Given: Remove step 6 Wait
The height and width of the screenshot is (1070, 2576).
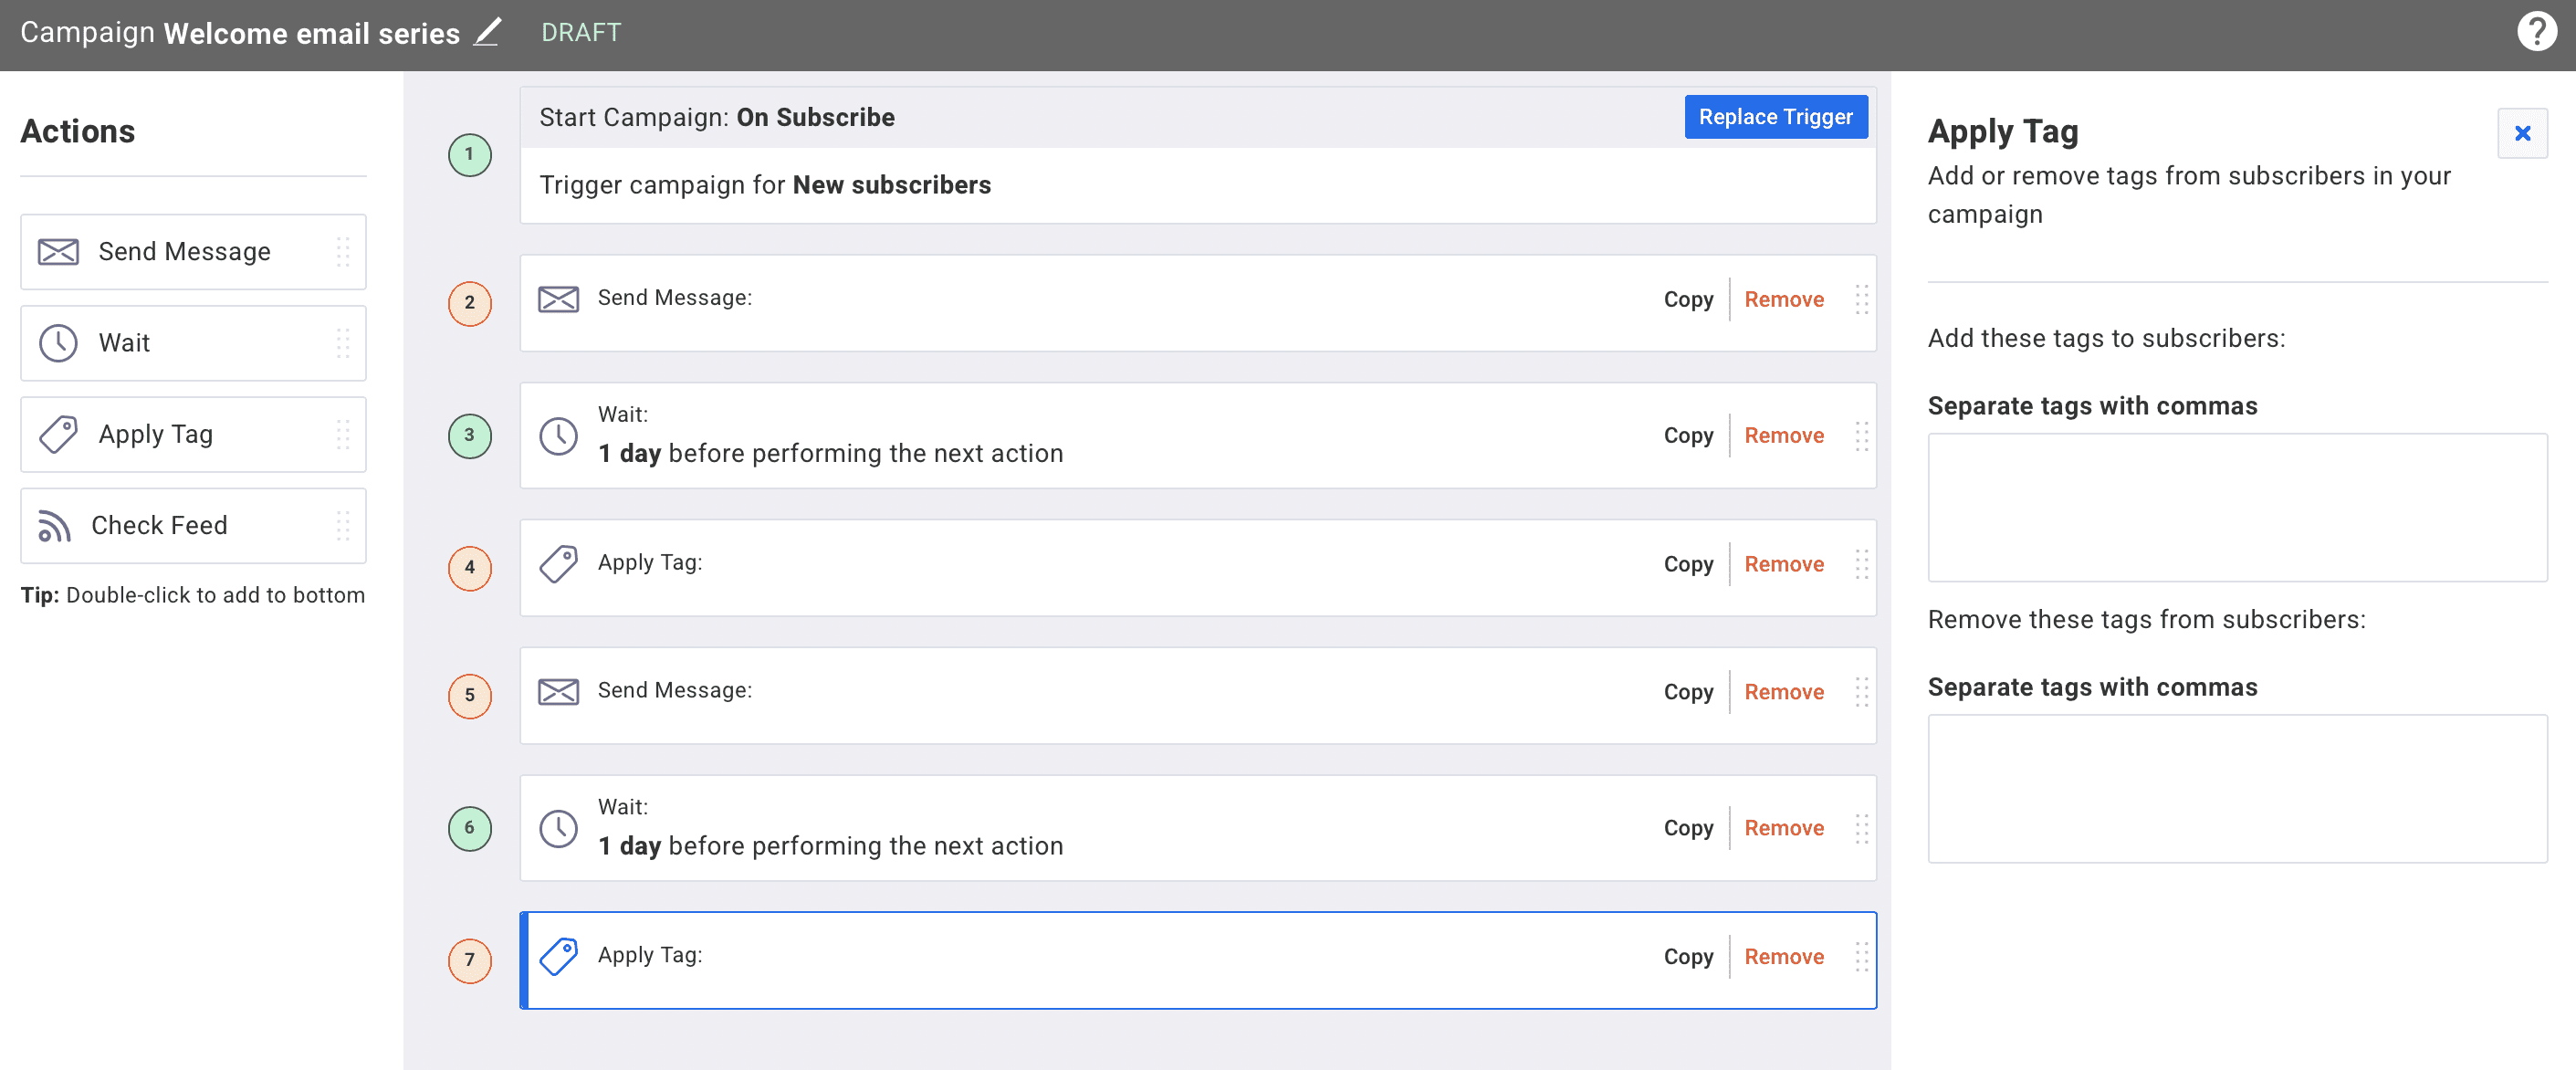Looking at the screenshot, I should coord(1784,828).
